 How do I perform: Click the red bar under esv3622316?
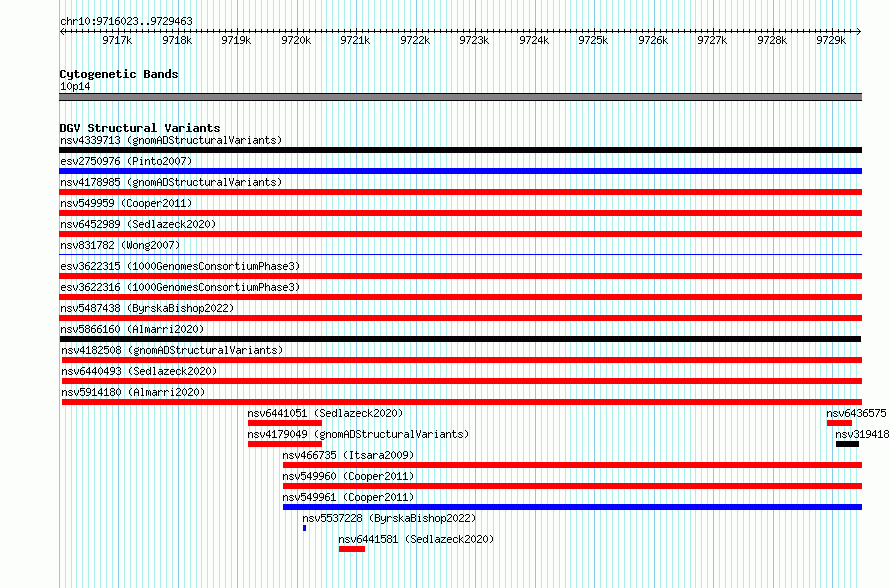pos(460,297)
